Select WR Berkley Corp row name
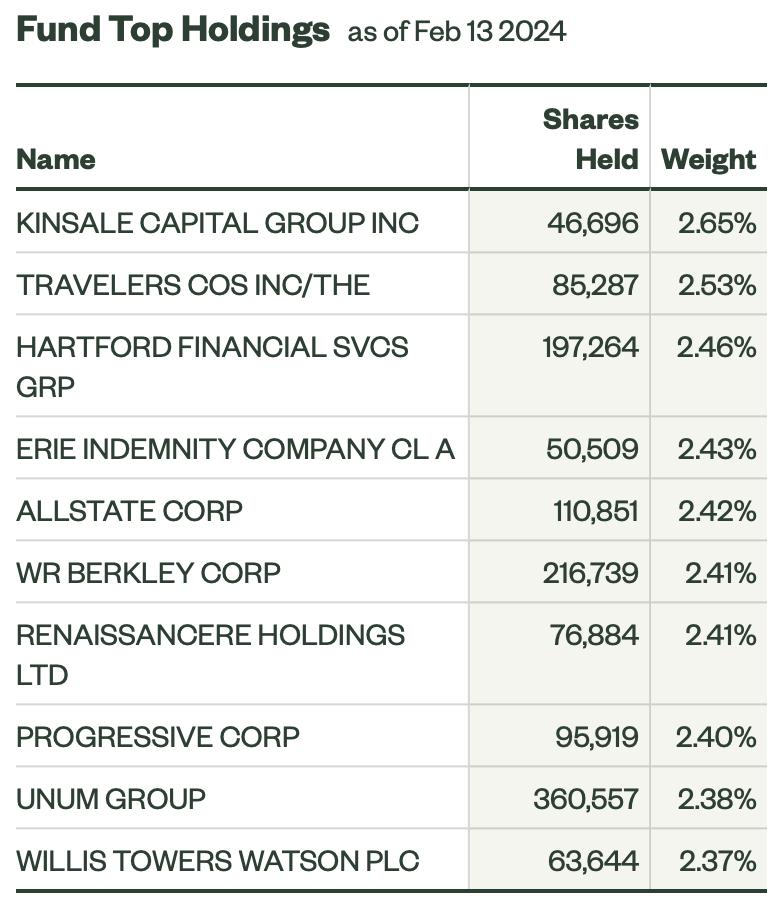 click(148, 573)
